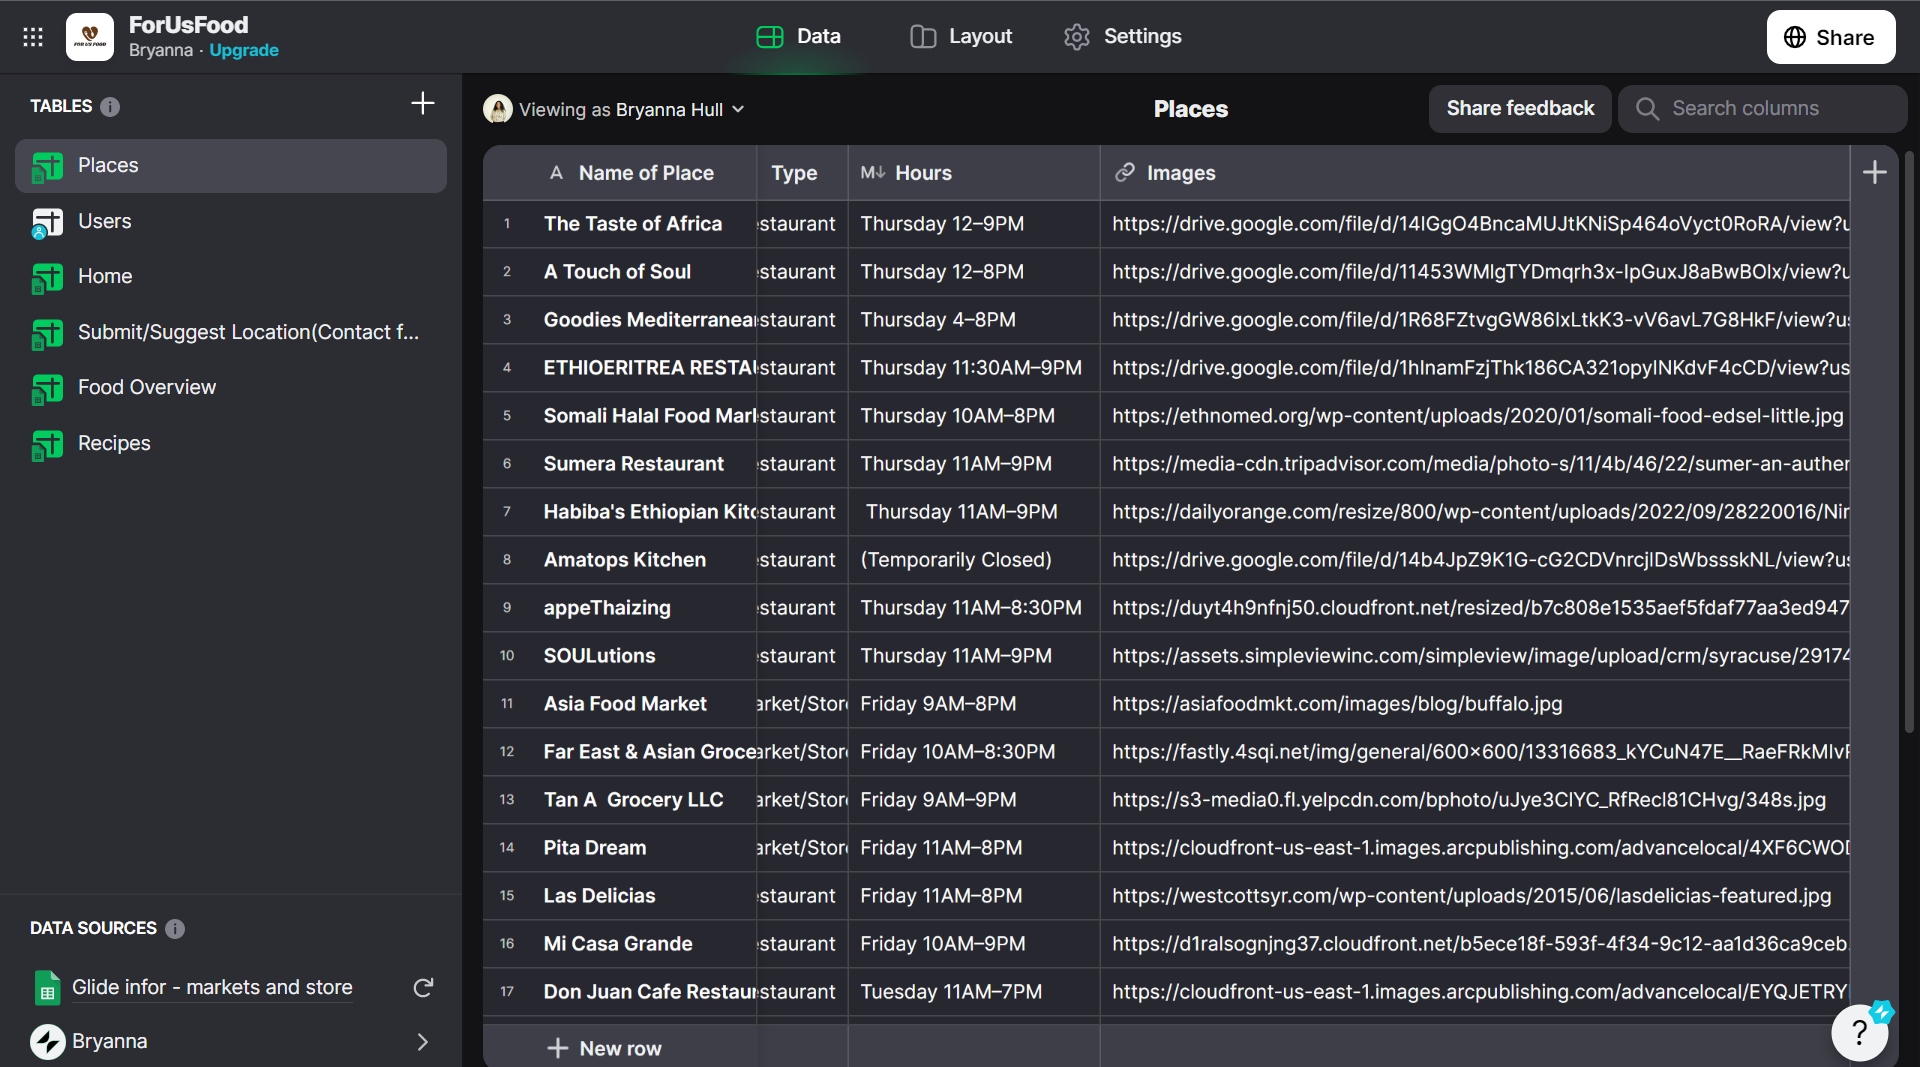Open the Settings tab
This screenshot has height=1067, width=1920.
click(x=1123, y=37)
